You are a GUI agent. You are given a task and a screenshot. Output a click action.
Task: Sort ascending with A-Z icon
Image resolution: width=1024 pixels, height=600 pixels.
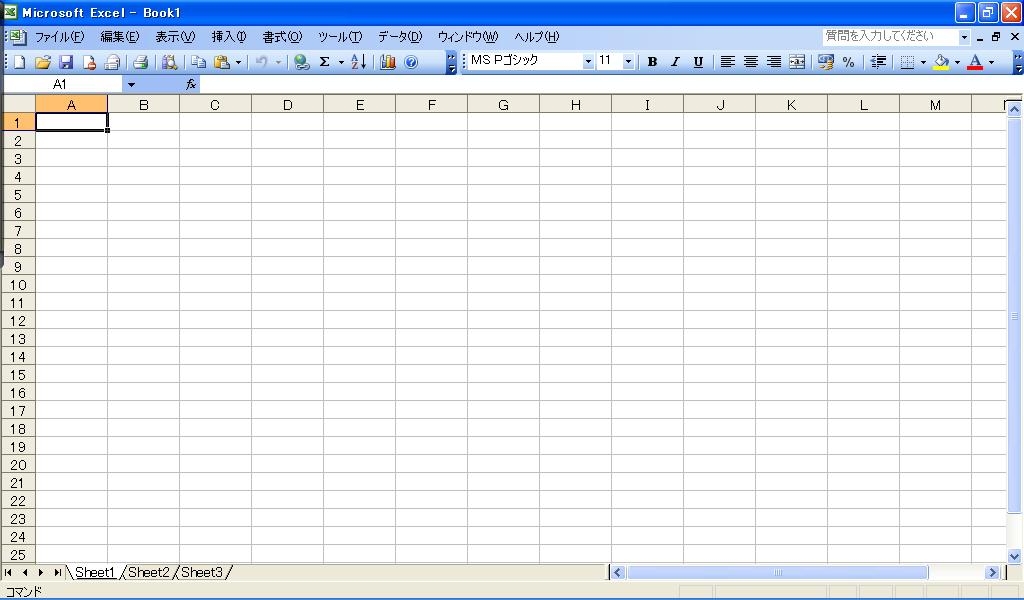(x=359, y=62)
